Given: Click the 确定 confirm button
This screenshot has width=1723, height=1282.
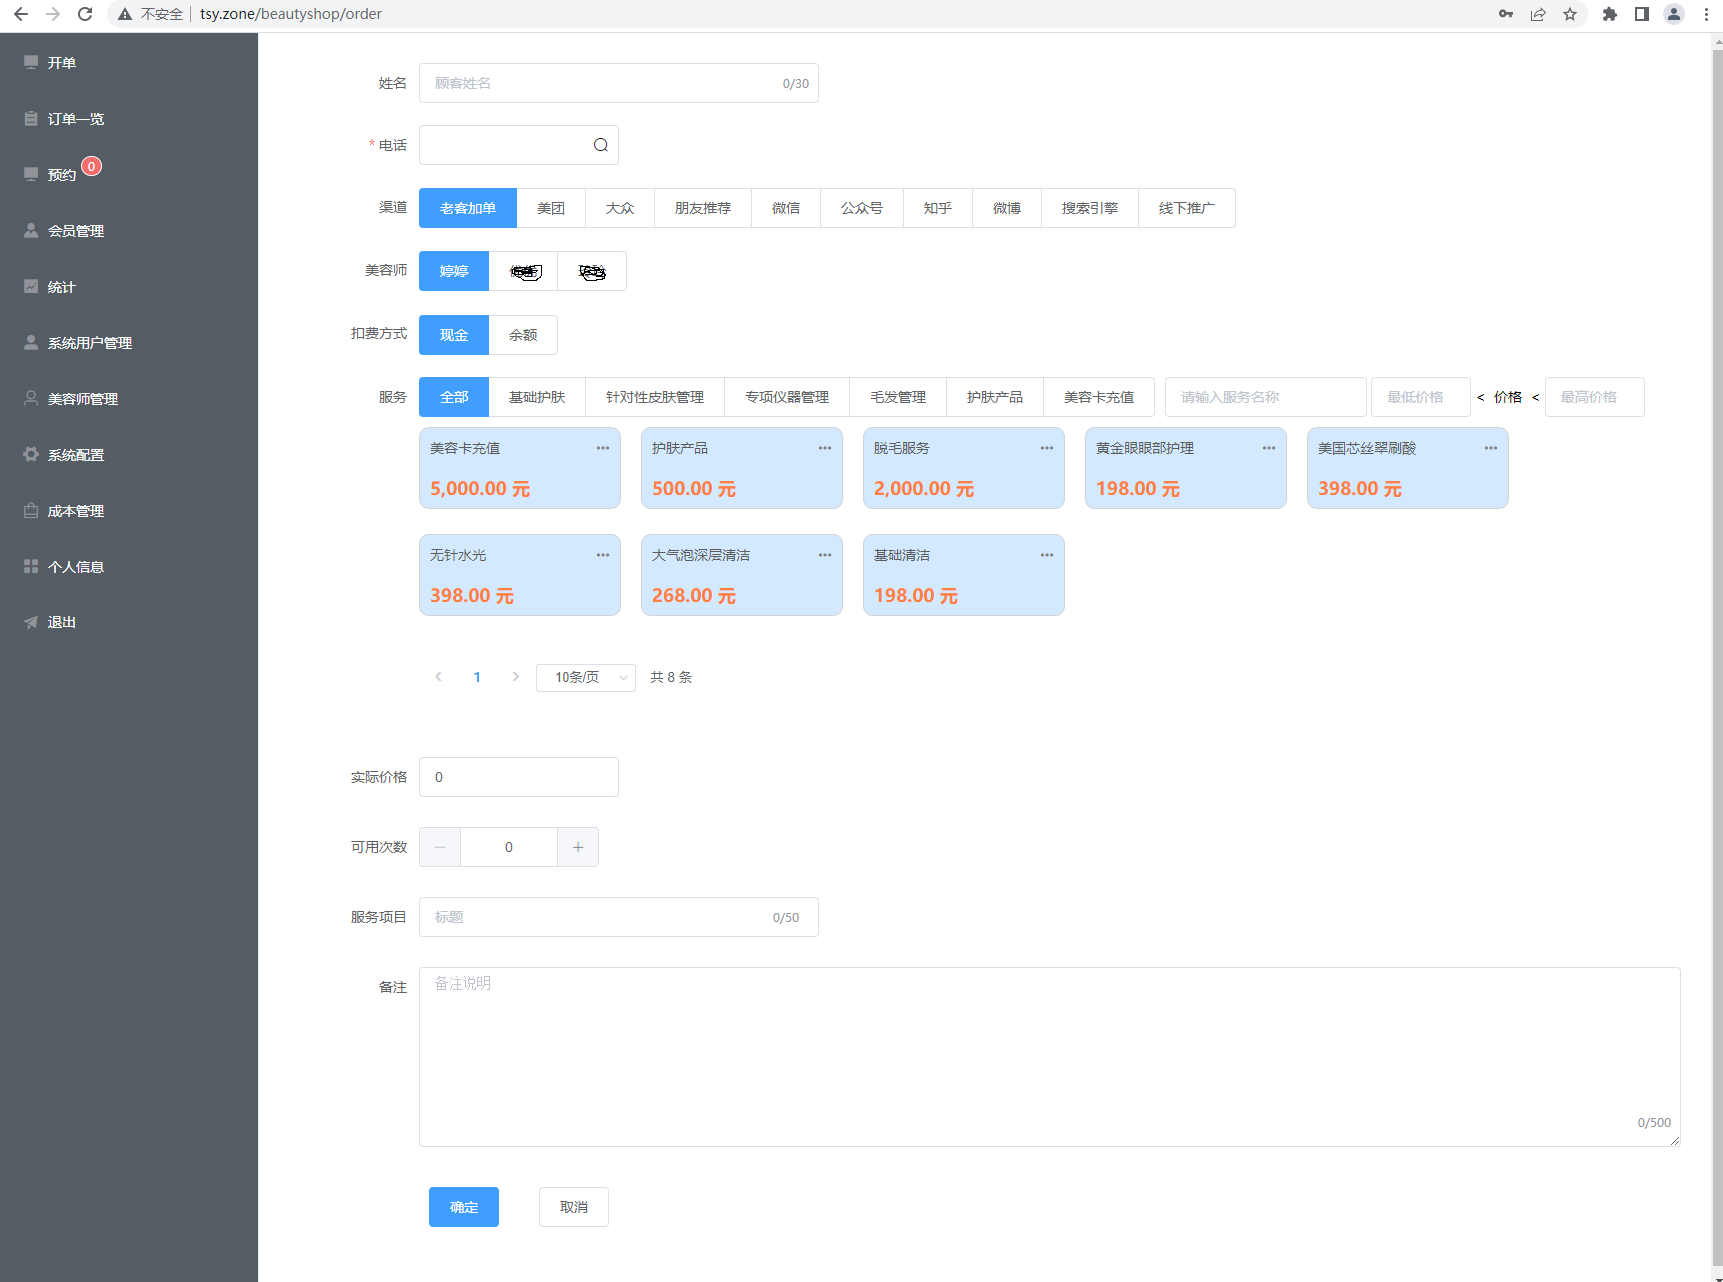Looking at the screenshot, I should [x=464, y=1207].
